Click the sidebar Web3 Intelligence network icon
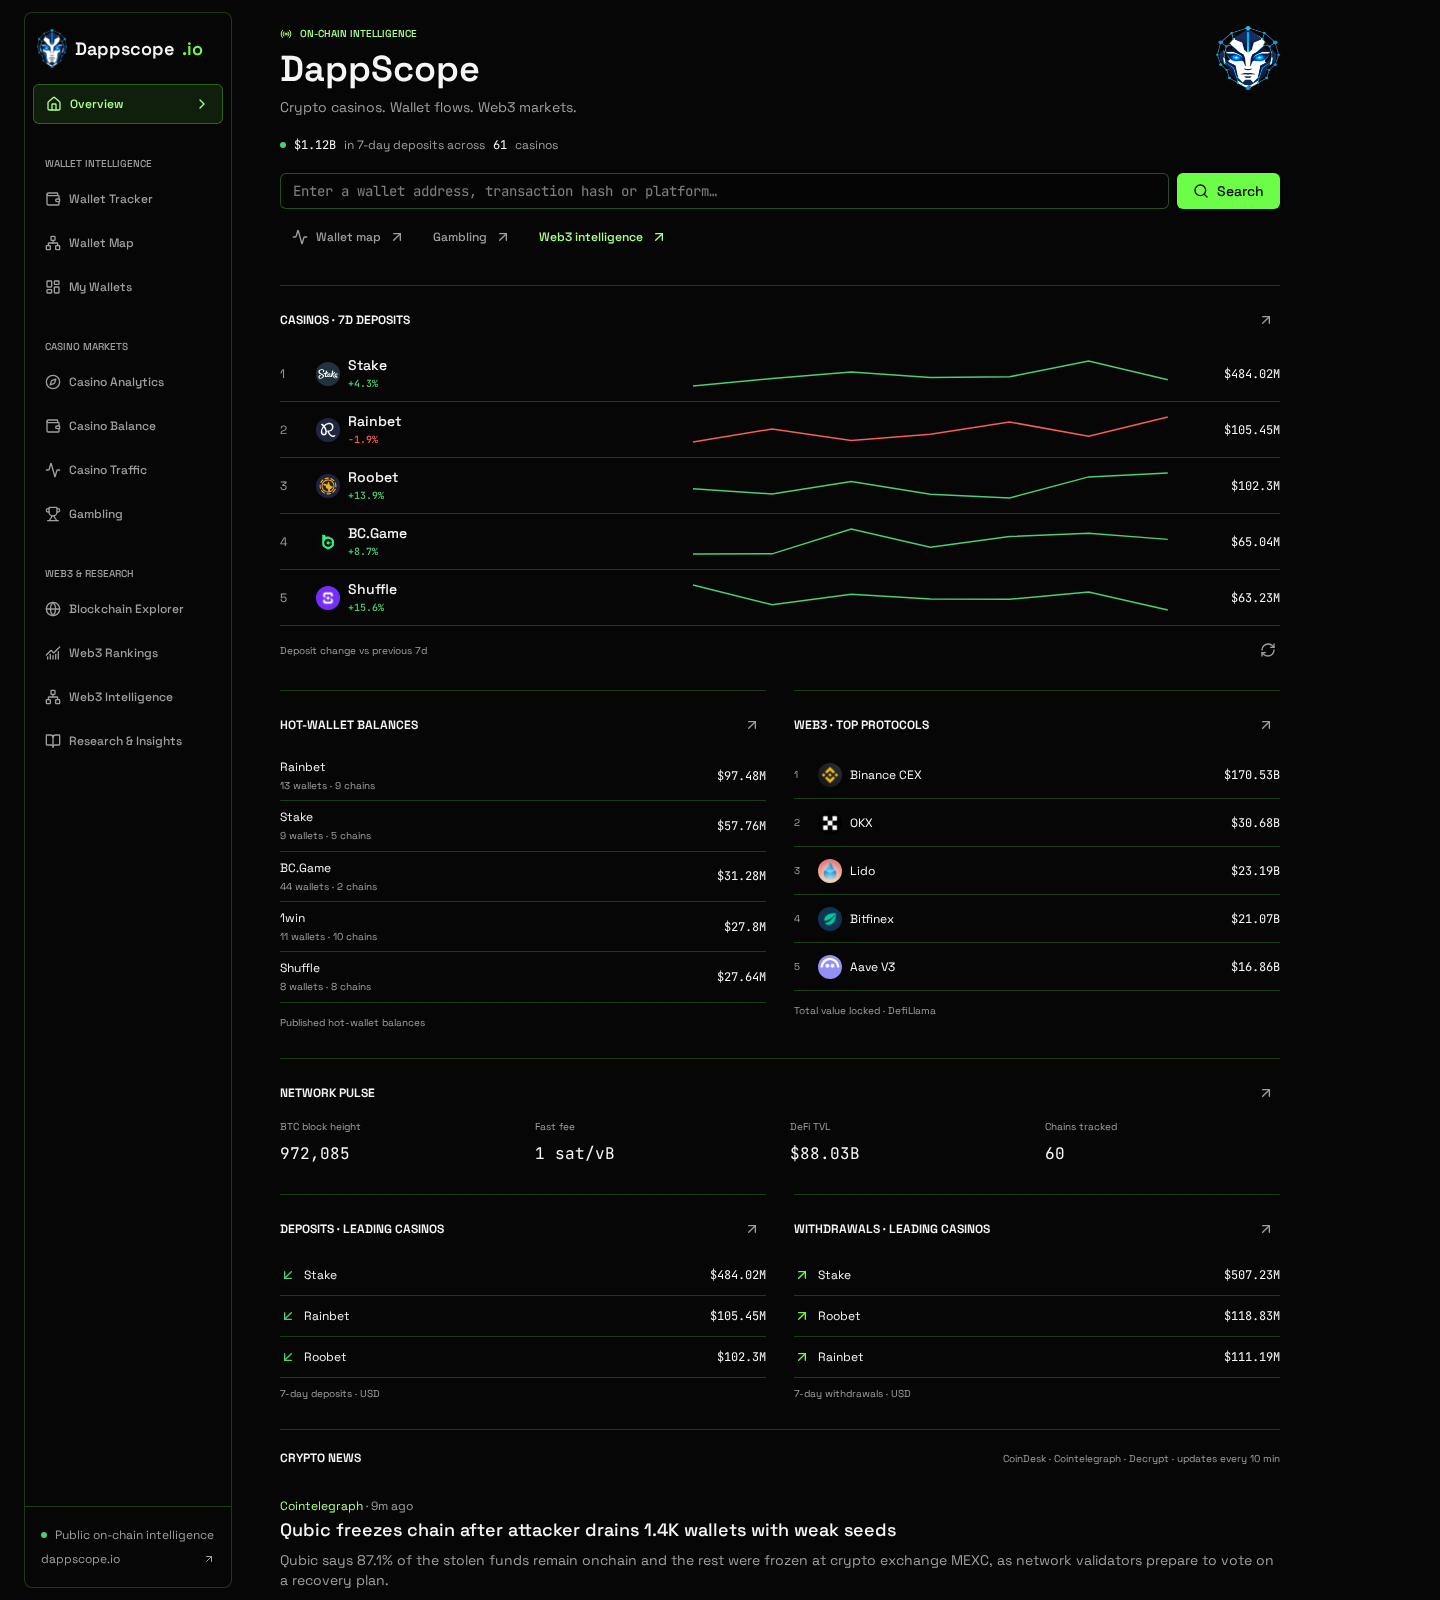 pyautogui.click(x=53, y=697)
